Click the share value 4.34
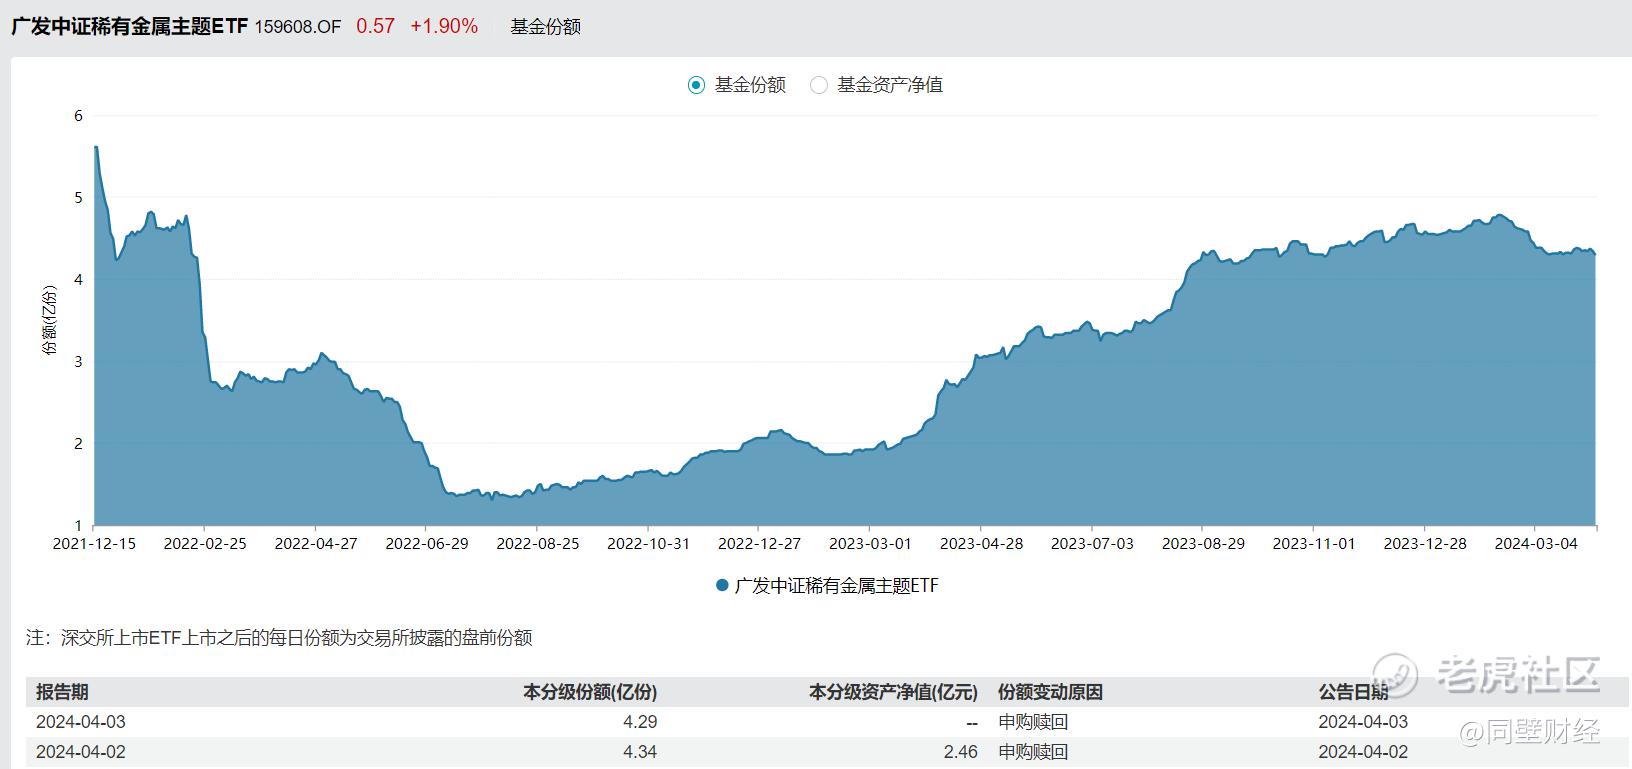This screenshot has height=769, width=1632. click(640, 752)
